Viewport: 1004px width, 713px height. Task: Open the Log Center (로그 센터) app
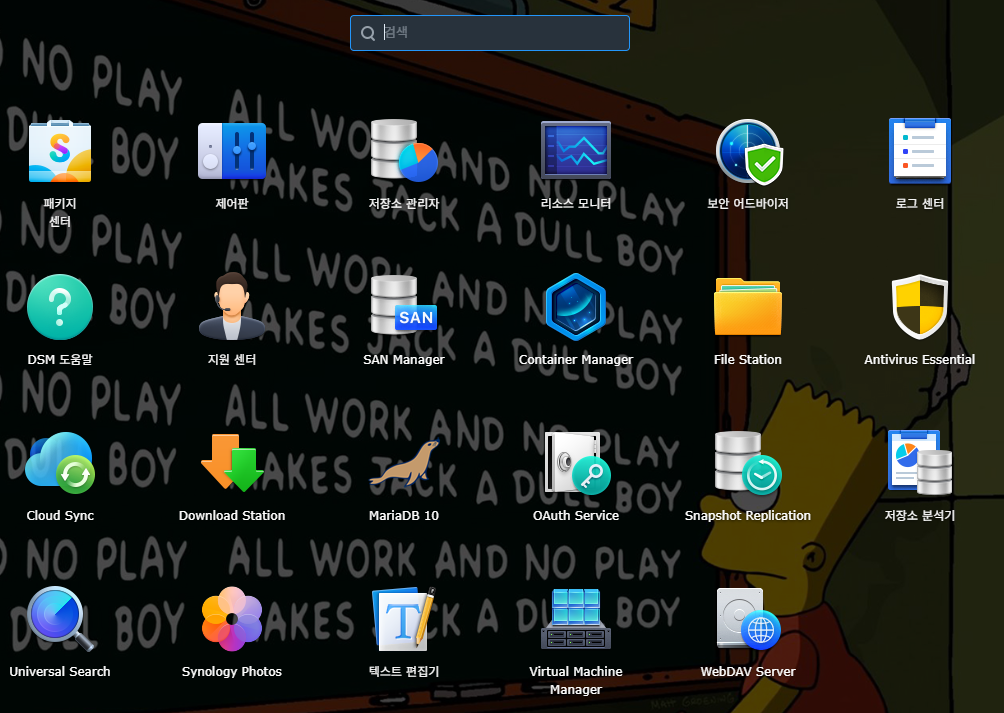920,152
